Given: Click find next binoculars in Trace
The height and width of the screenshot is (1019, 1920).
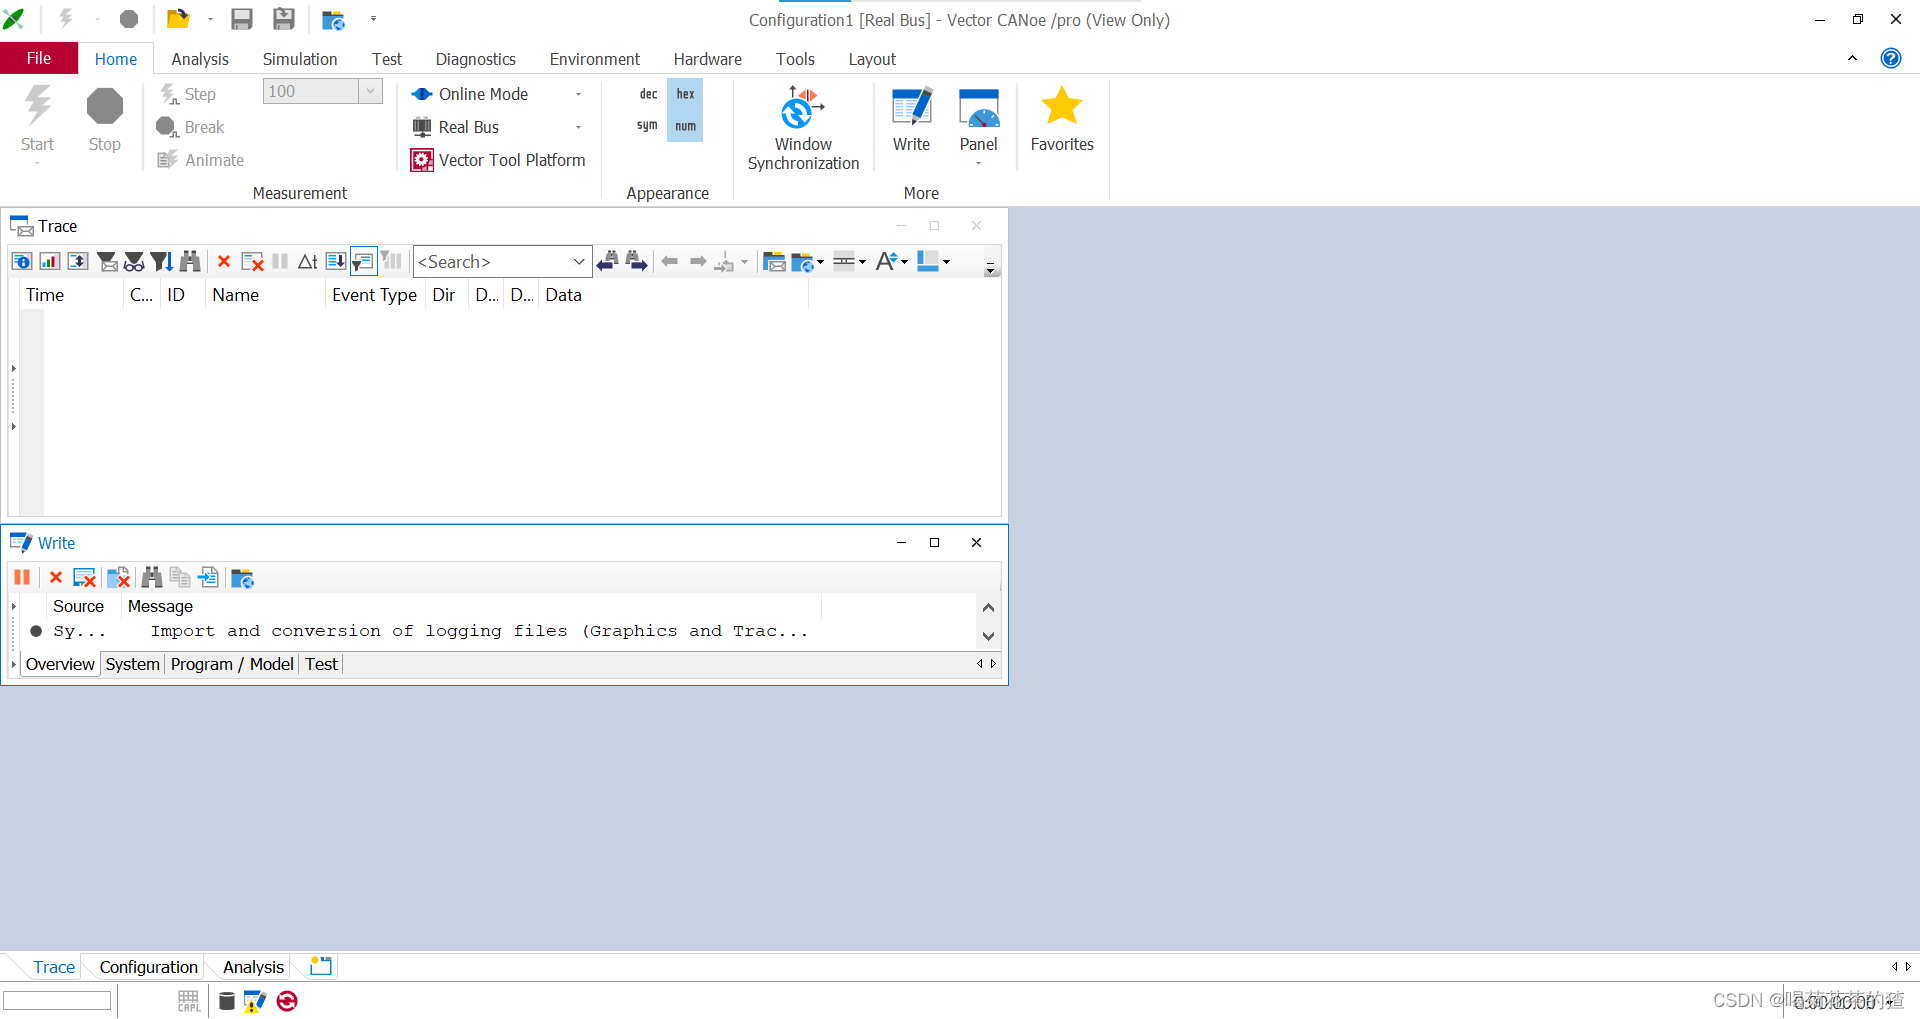Looking at the screenshot, I should click(636, 262).
